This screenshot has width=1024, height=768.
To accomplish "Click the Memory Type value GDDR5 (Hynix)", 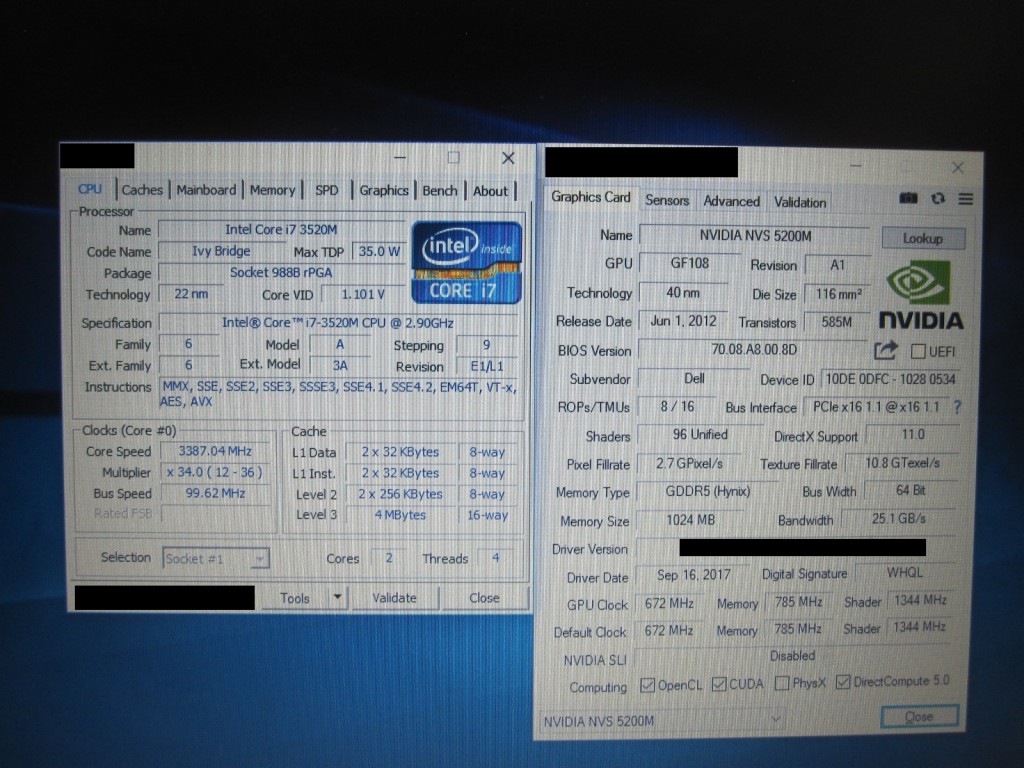I will [x=707, y=491].
